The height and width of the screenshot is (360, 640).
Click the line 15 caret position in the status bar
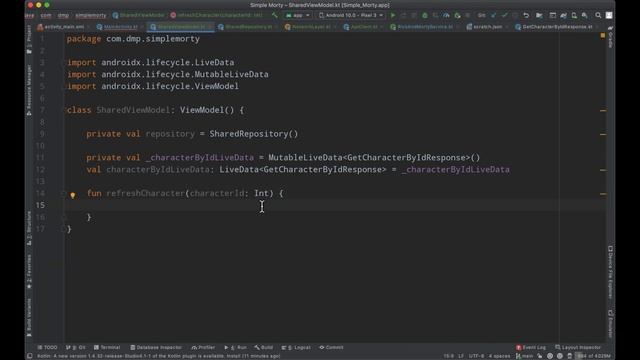pos(449,356)
